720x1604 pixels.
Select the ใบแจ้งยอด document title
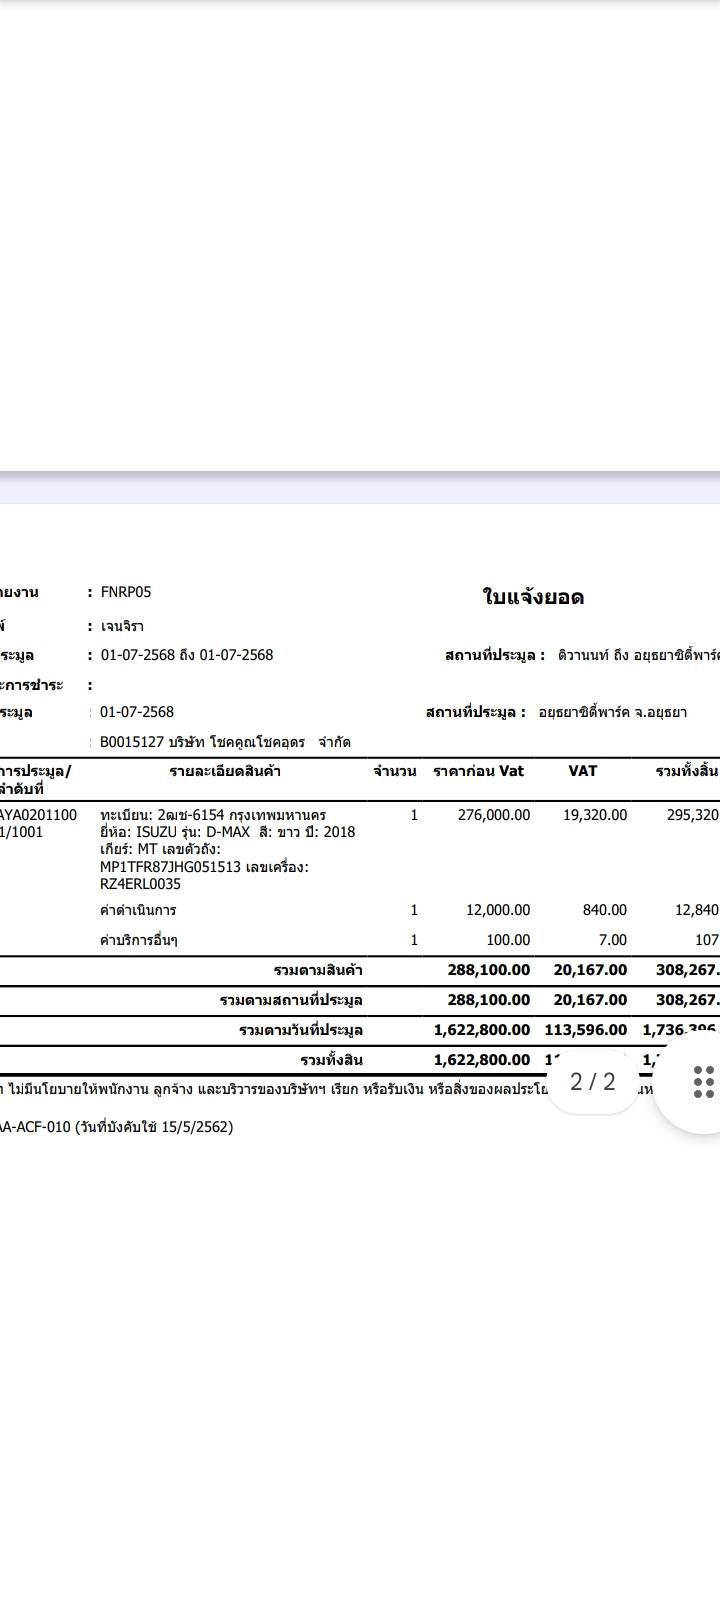point(533,597)
